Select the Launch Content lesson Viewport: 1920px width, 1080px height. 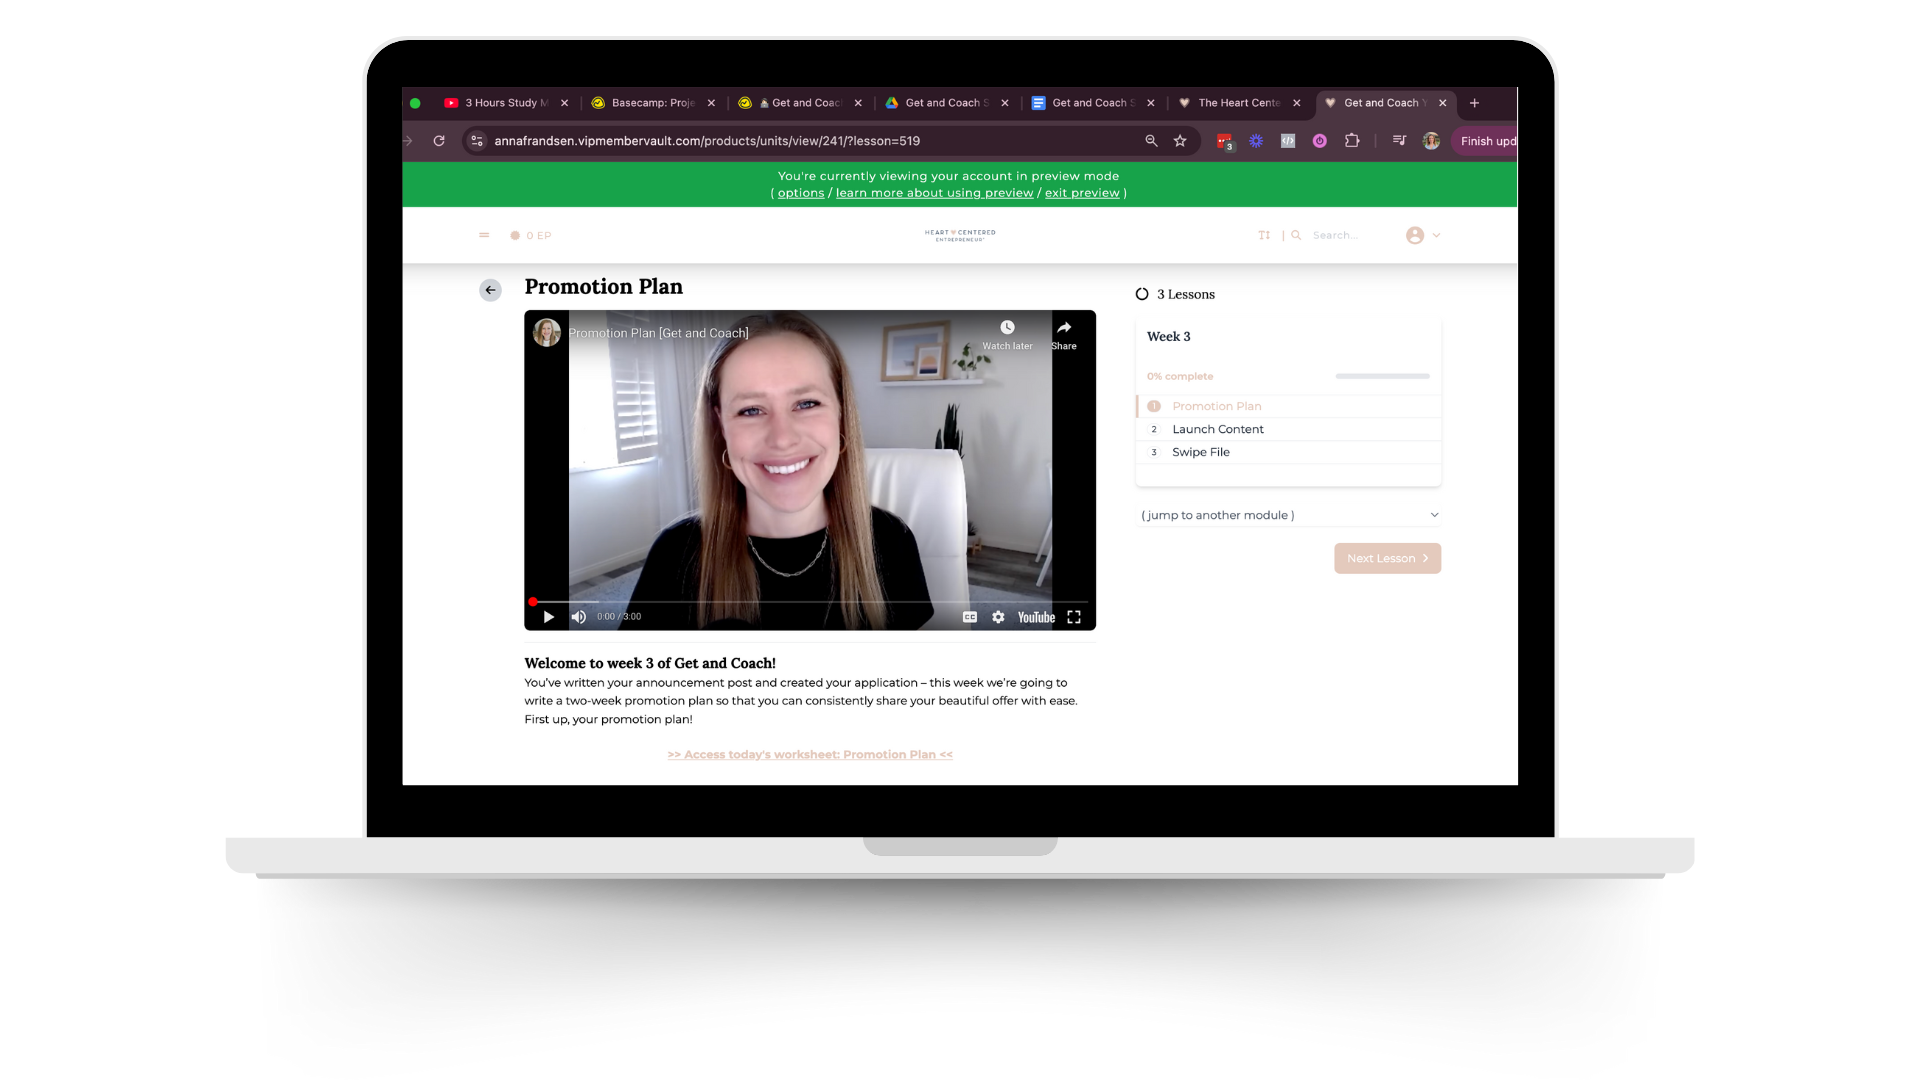pos(1217,429)
